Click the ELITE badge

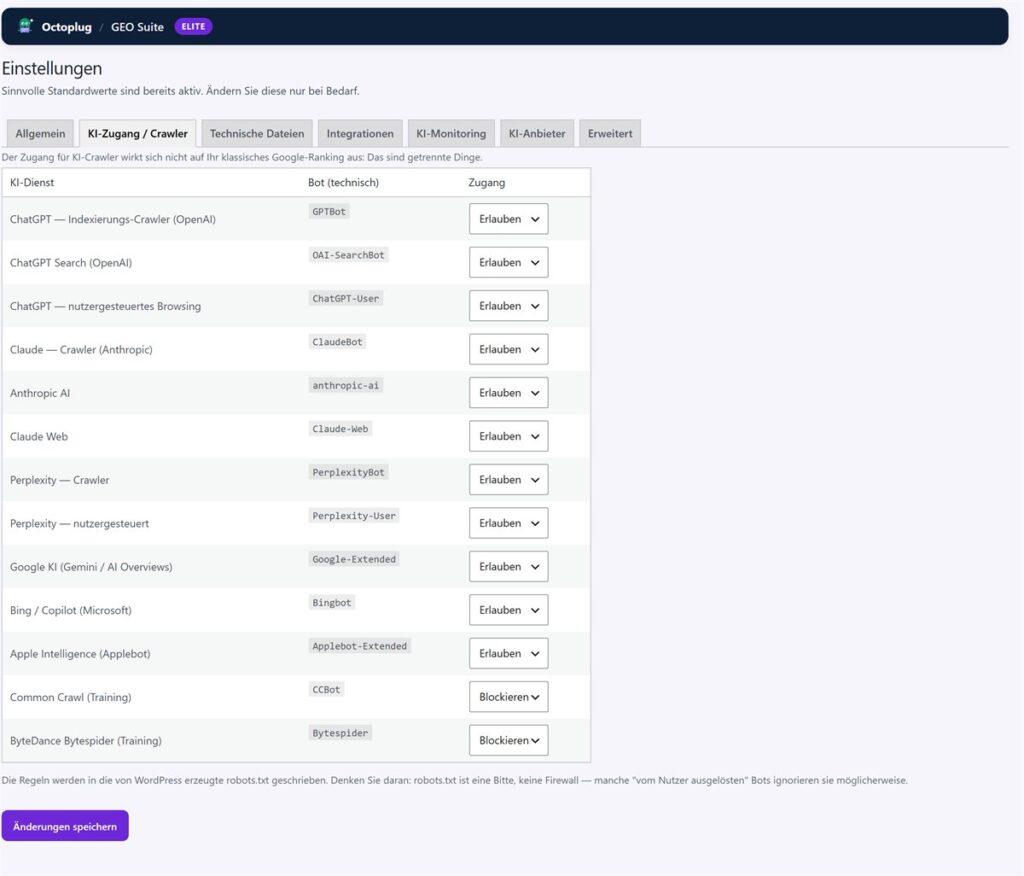pyautogui.click(x=193, y=27)
